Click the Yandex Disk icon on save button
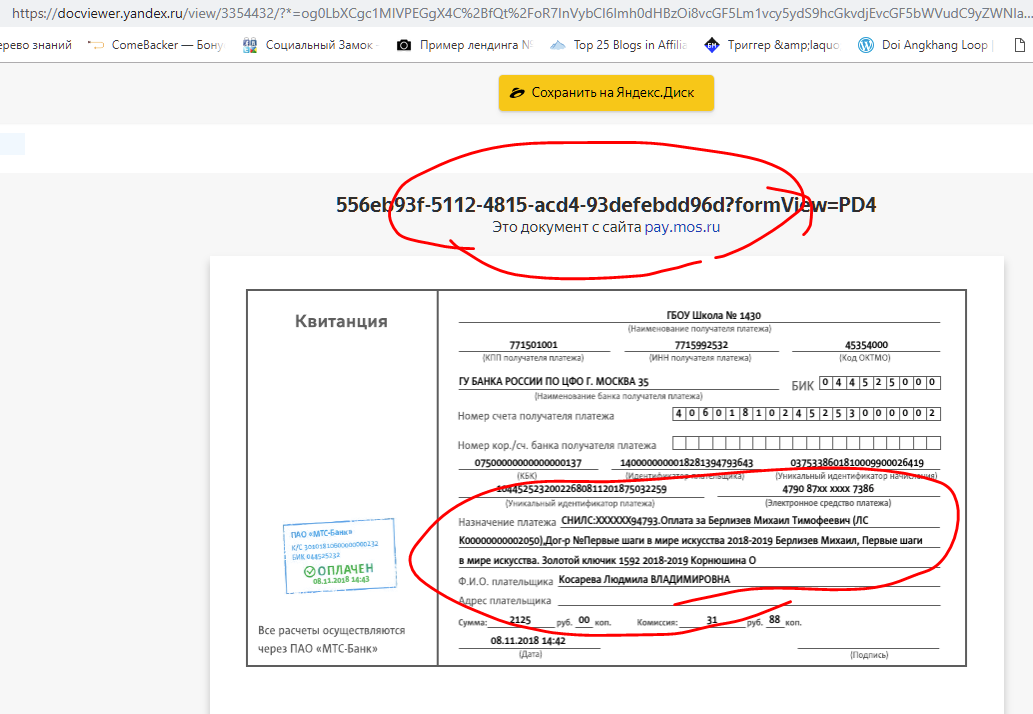 point(517,93)
